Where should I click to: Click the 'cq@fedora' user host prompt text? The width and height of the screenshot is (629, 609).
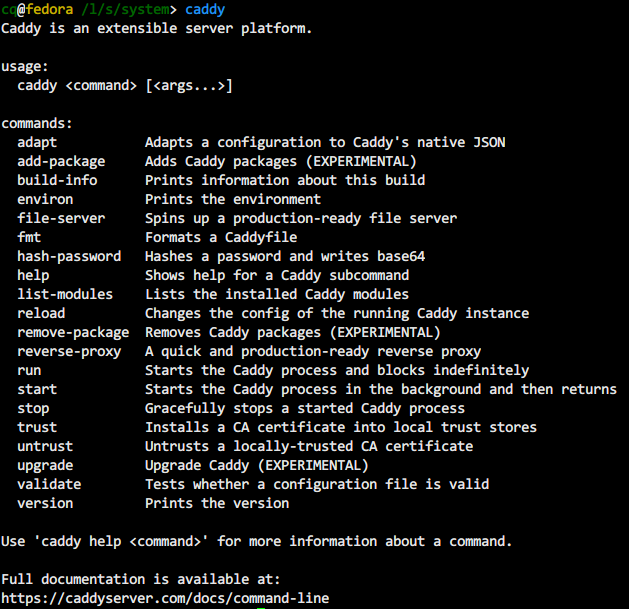pyautogui.click(x=37, y=10)
